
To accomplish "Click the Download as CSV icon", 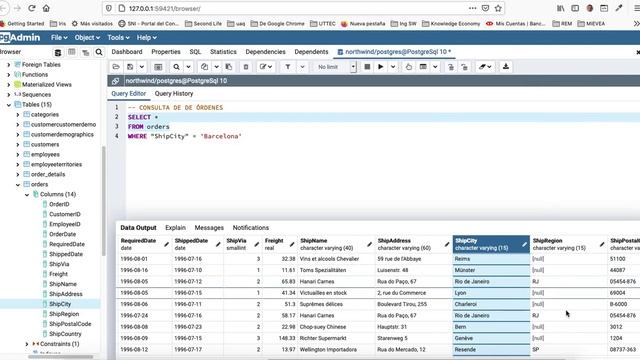I will tap(506, 67).
